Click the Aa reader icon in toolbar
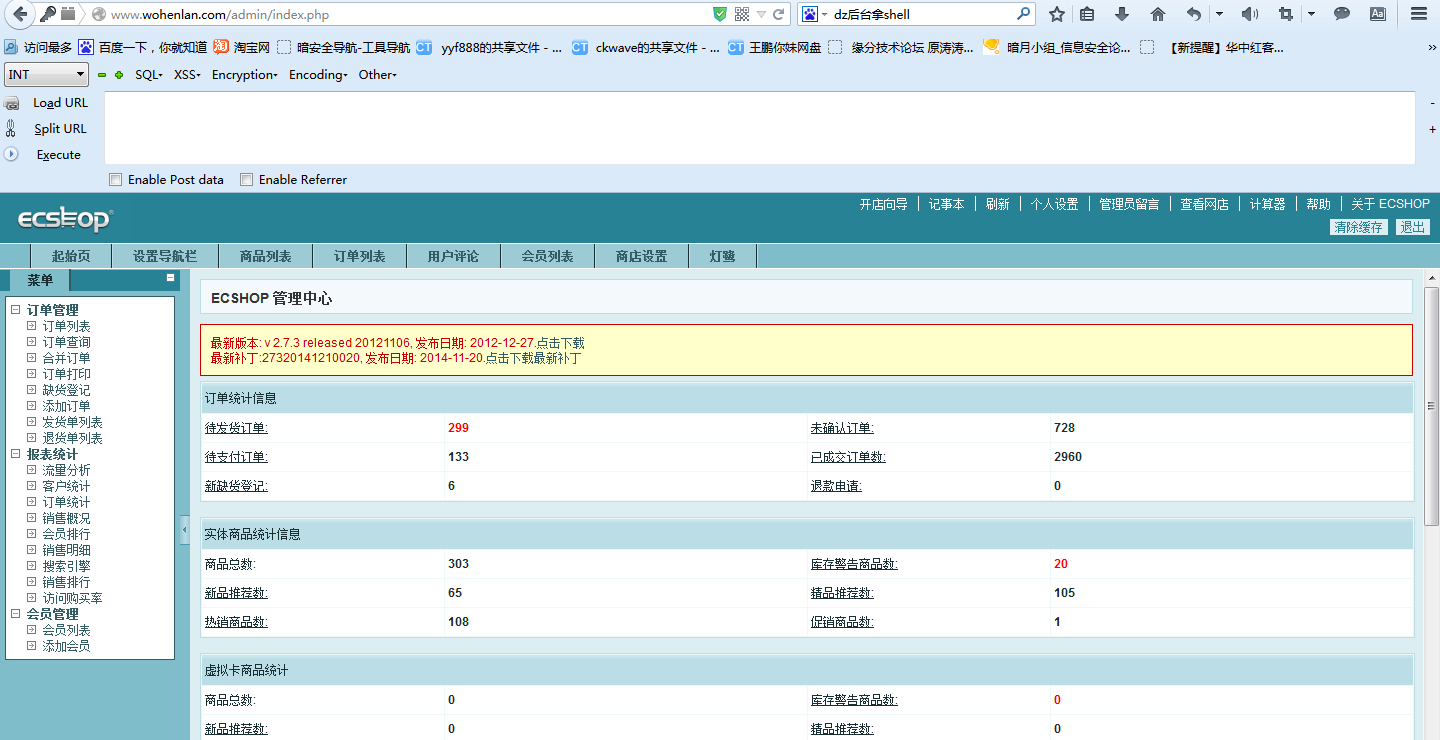The image size is (1440, 740). tap(1378, 14)
